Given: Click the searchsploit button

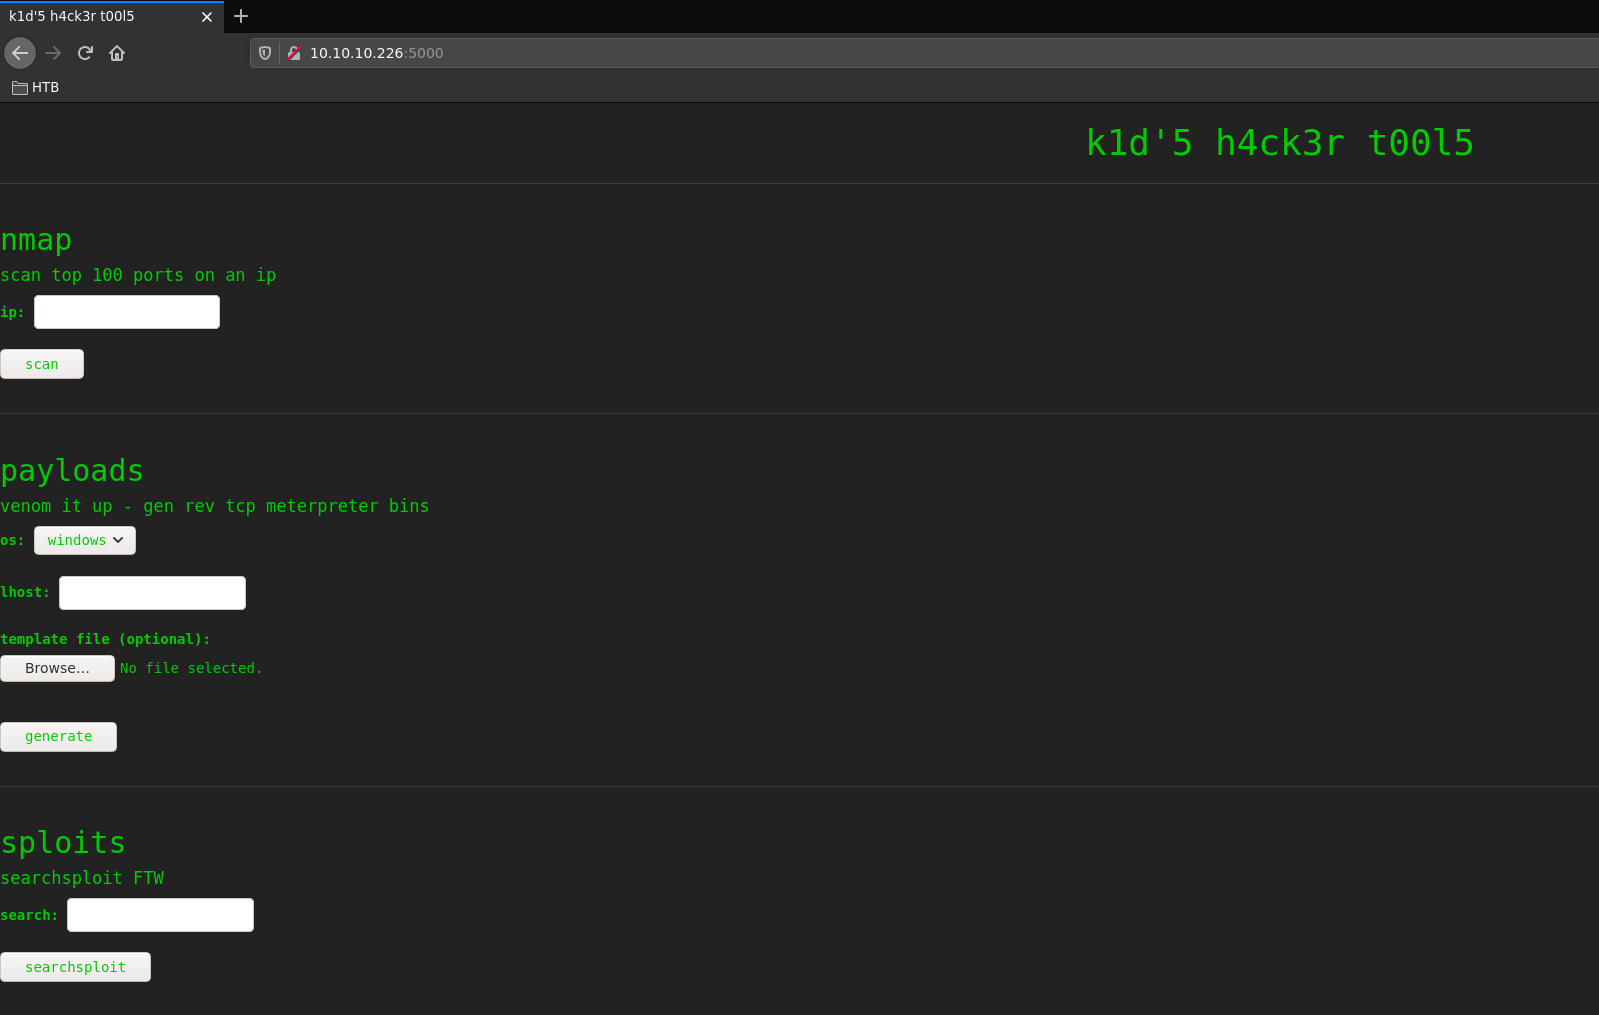Looking at the screenshot, I should [x=75, y=967].
